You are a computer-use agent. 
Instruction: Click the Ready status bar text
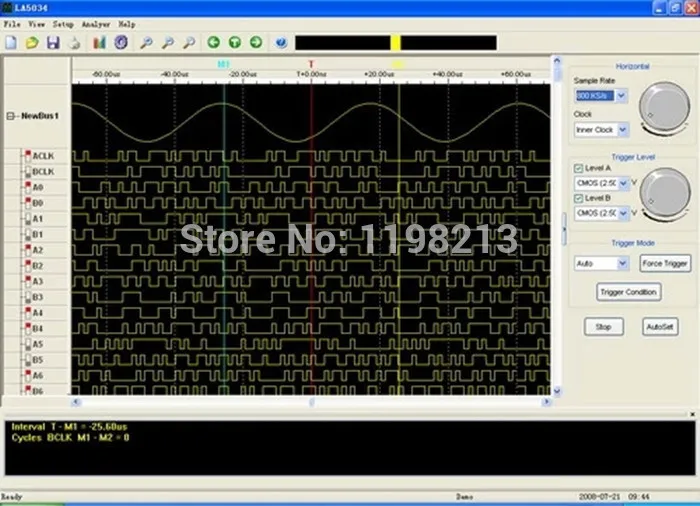pyautogui.click(x=12, y=497)
